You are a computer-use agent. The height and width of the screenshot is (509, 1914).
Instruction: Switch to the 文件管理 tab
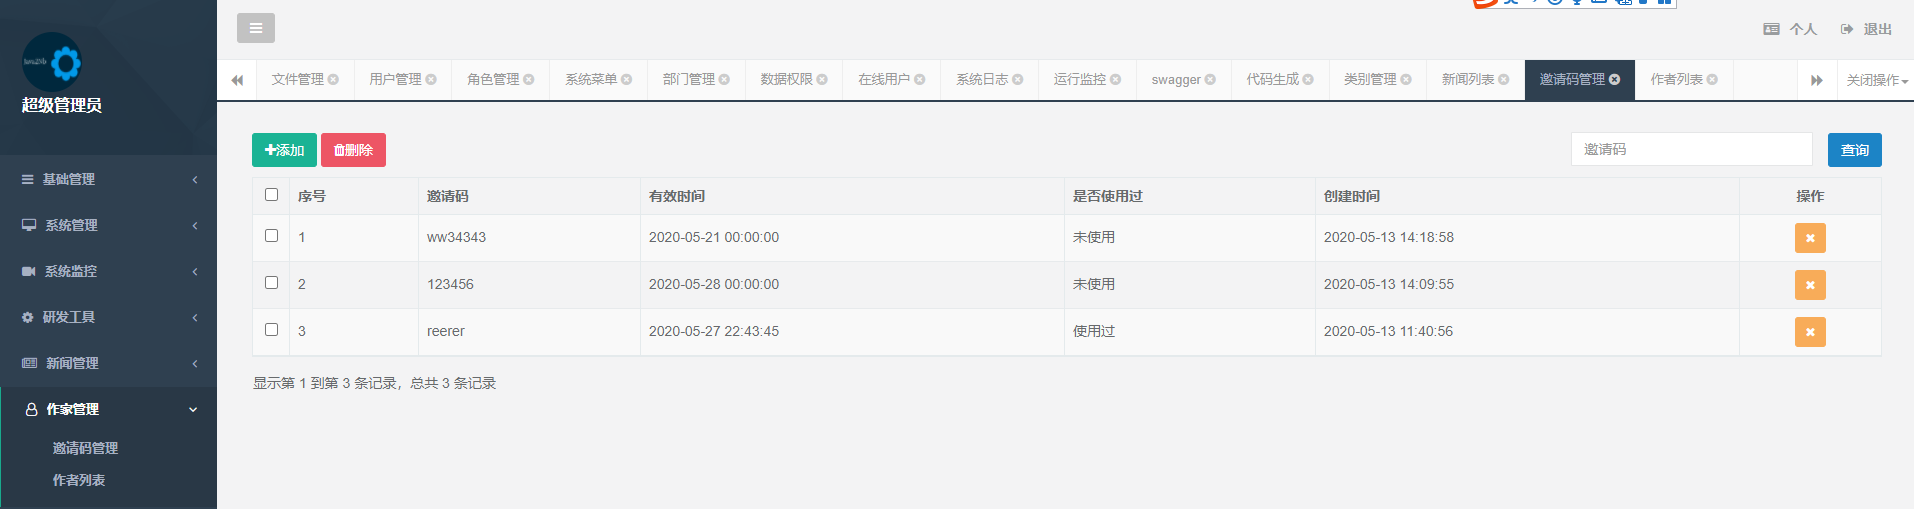[298, 80]
